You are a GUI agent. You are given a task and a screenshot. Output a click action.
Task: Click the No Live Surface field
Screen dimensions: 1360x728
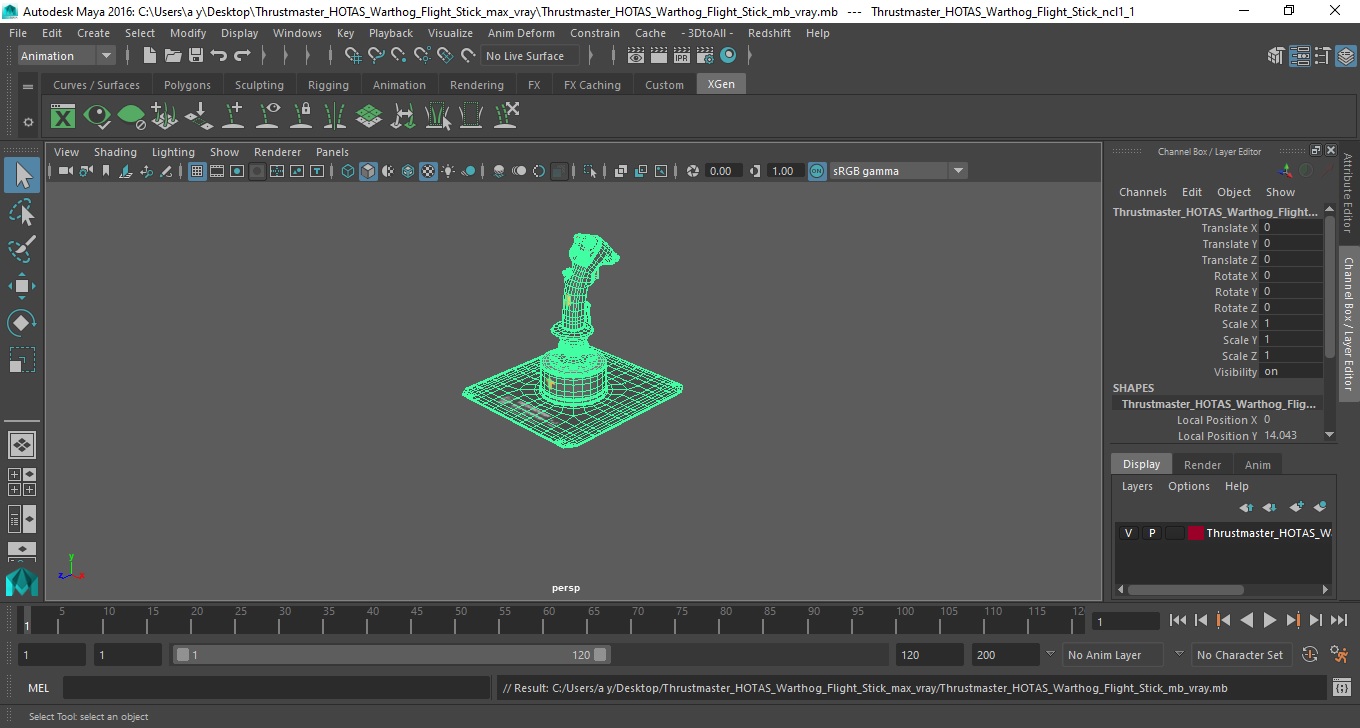click(x=529, y=56)
